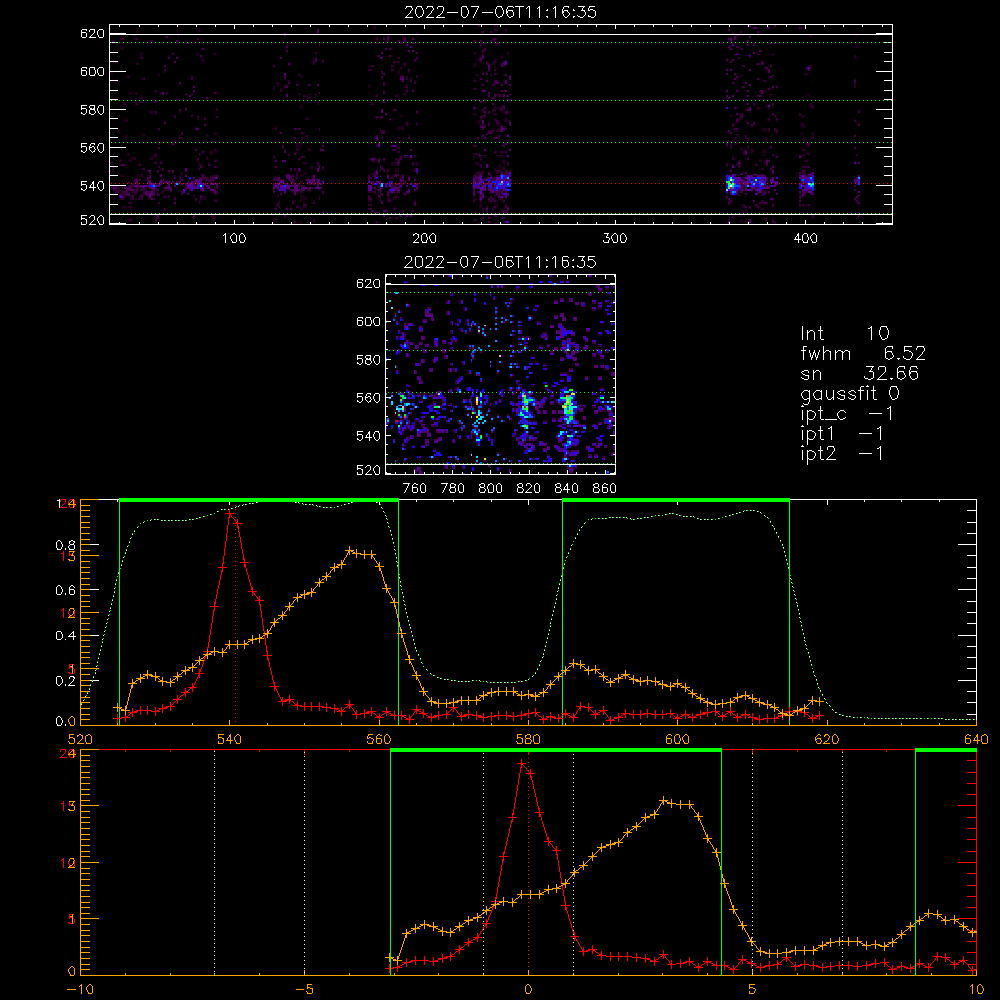Select the 'ipt2 -1' text line
Screen dimensions: 1000x1000
tap(842, 453)
